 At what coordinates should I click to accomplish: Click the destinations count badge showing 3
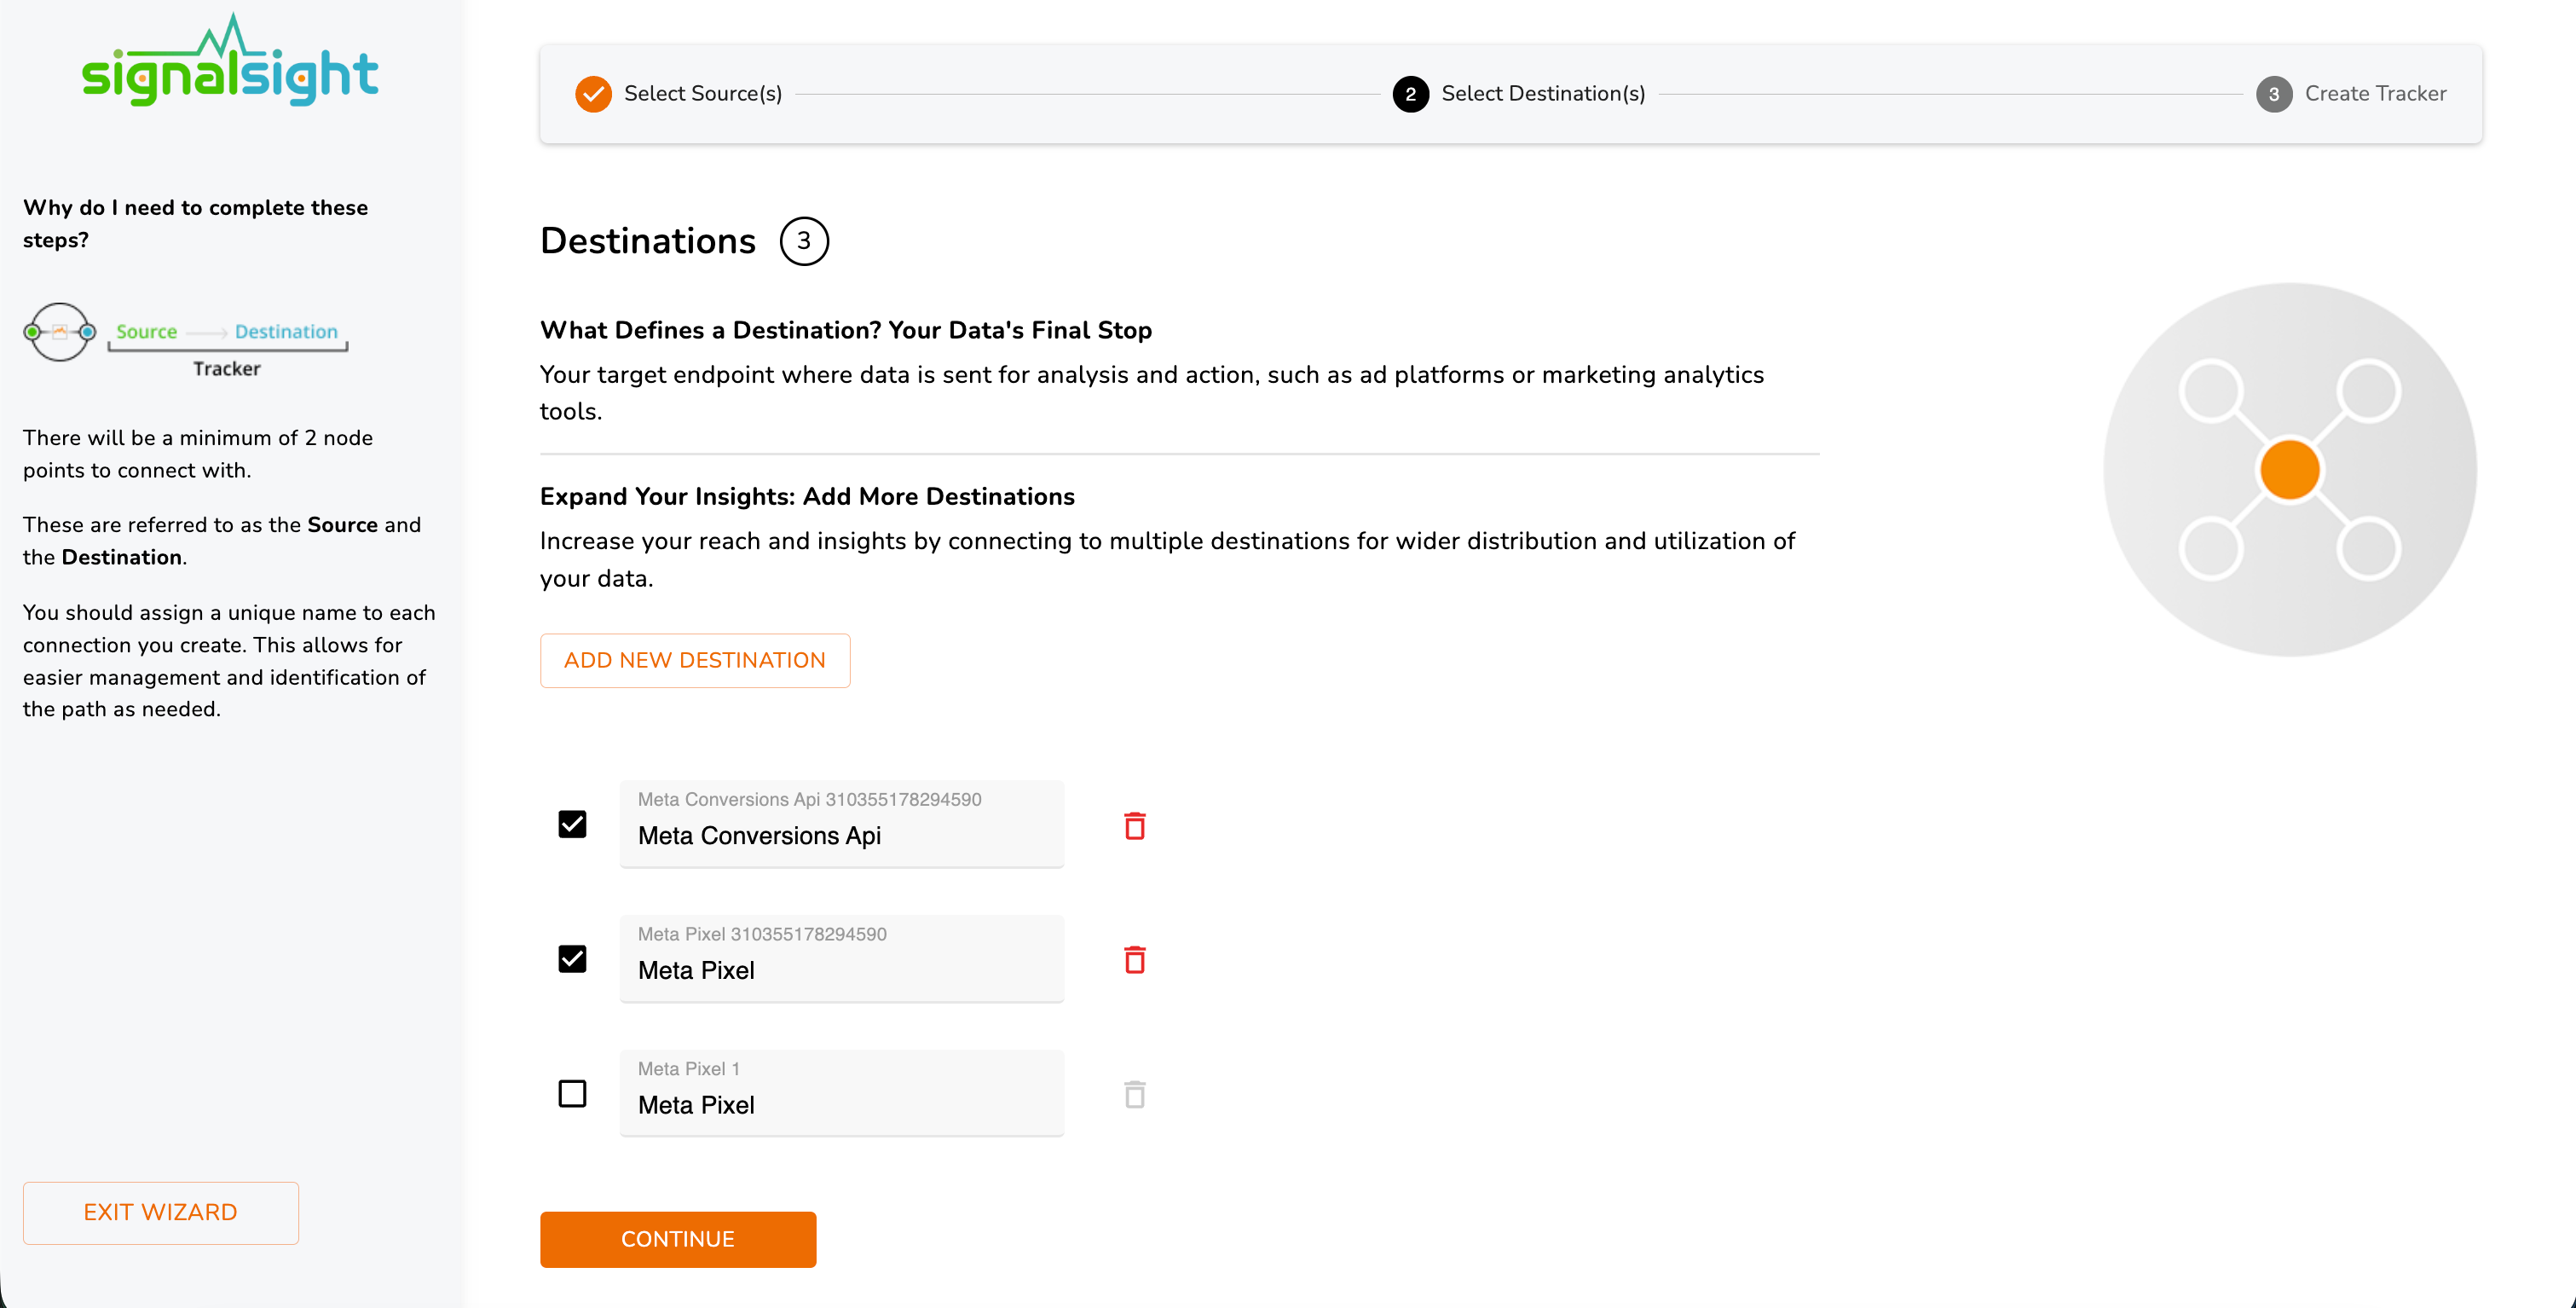tap(804, 241)
